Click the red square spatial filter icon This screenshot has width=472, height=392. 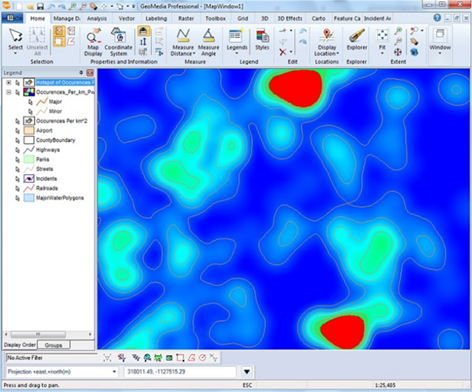(180, 358)
